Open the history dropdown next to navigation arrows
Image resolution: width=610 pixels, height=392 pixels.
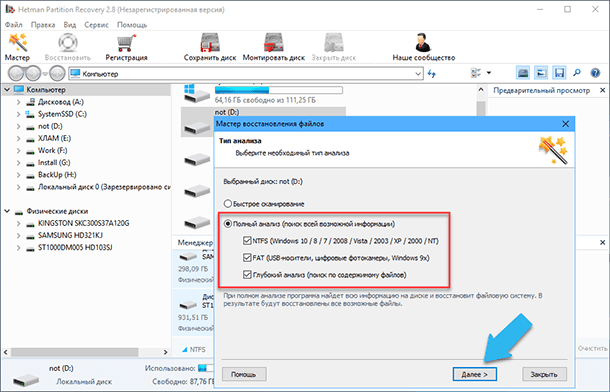pyautogui.click(x=45, y=74)
